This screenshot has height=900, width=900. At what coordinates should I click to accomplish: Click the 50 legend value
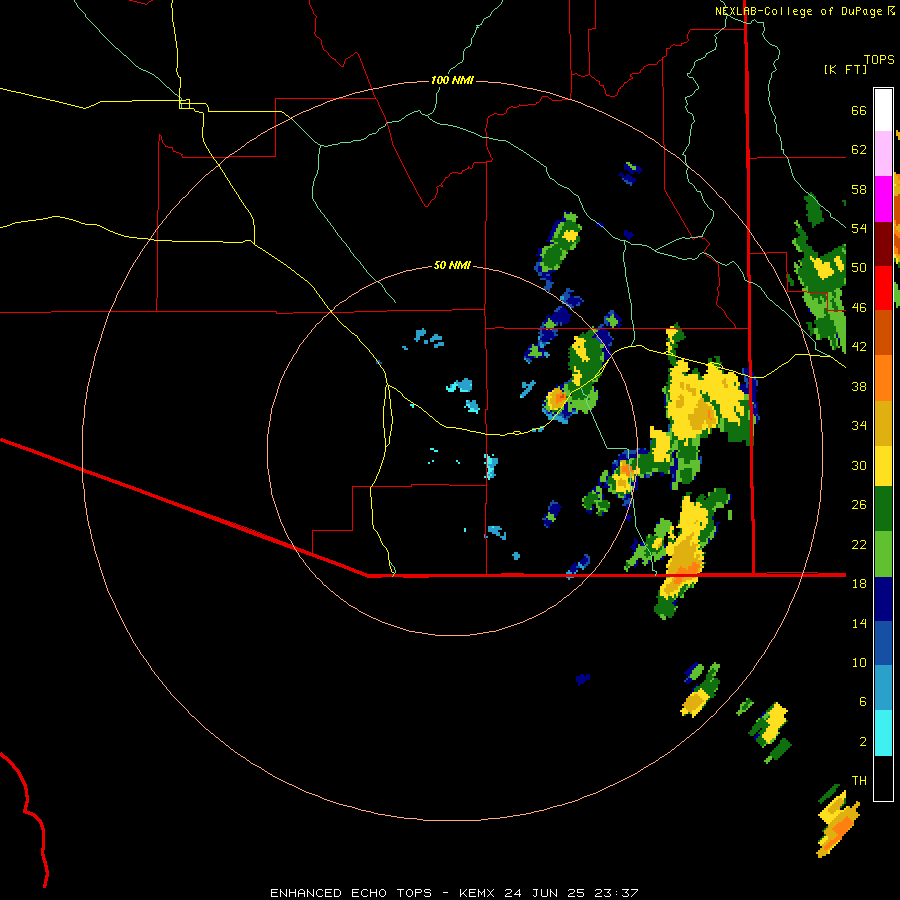click(x=859, y=268)
